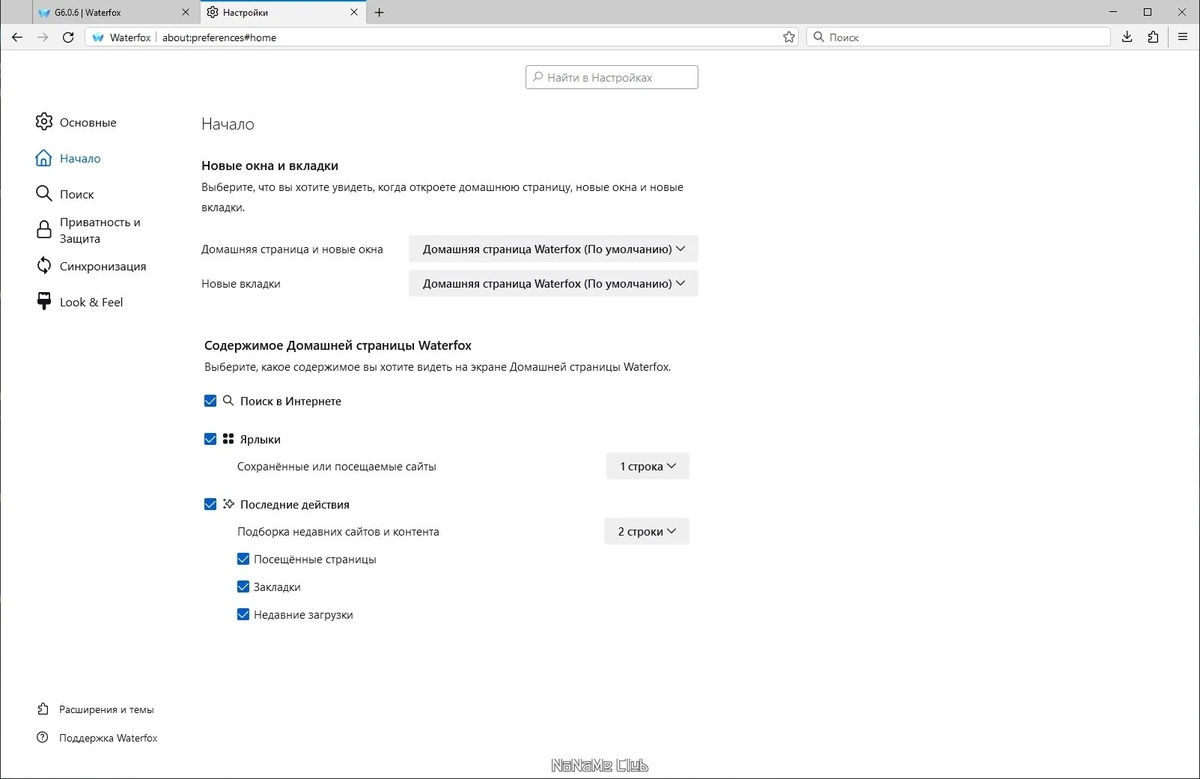The height and width of the screenshot is (779, 1200).
Task: Click the Начало page heading
Action: point(228,124)
